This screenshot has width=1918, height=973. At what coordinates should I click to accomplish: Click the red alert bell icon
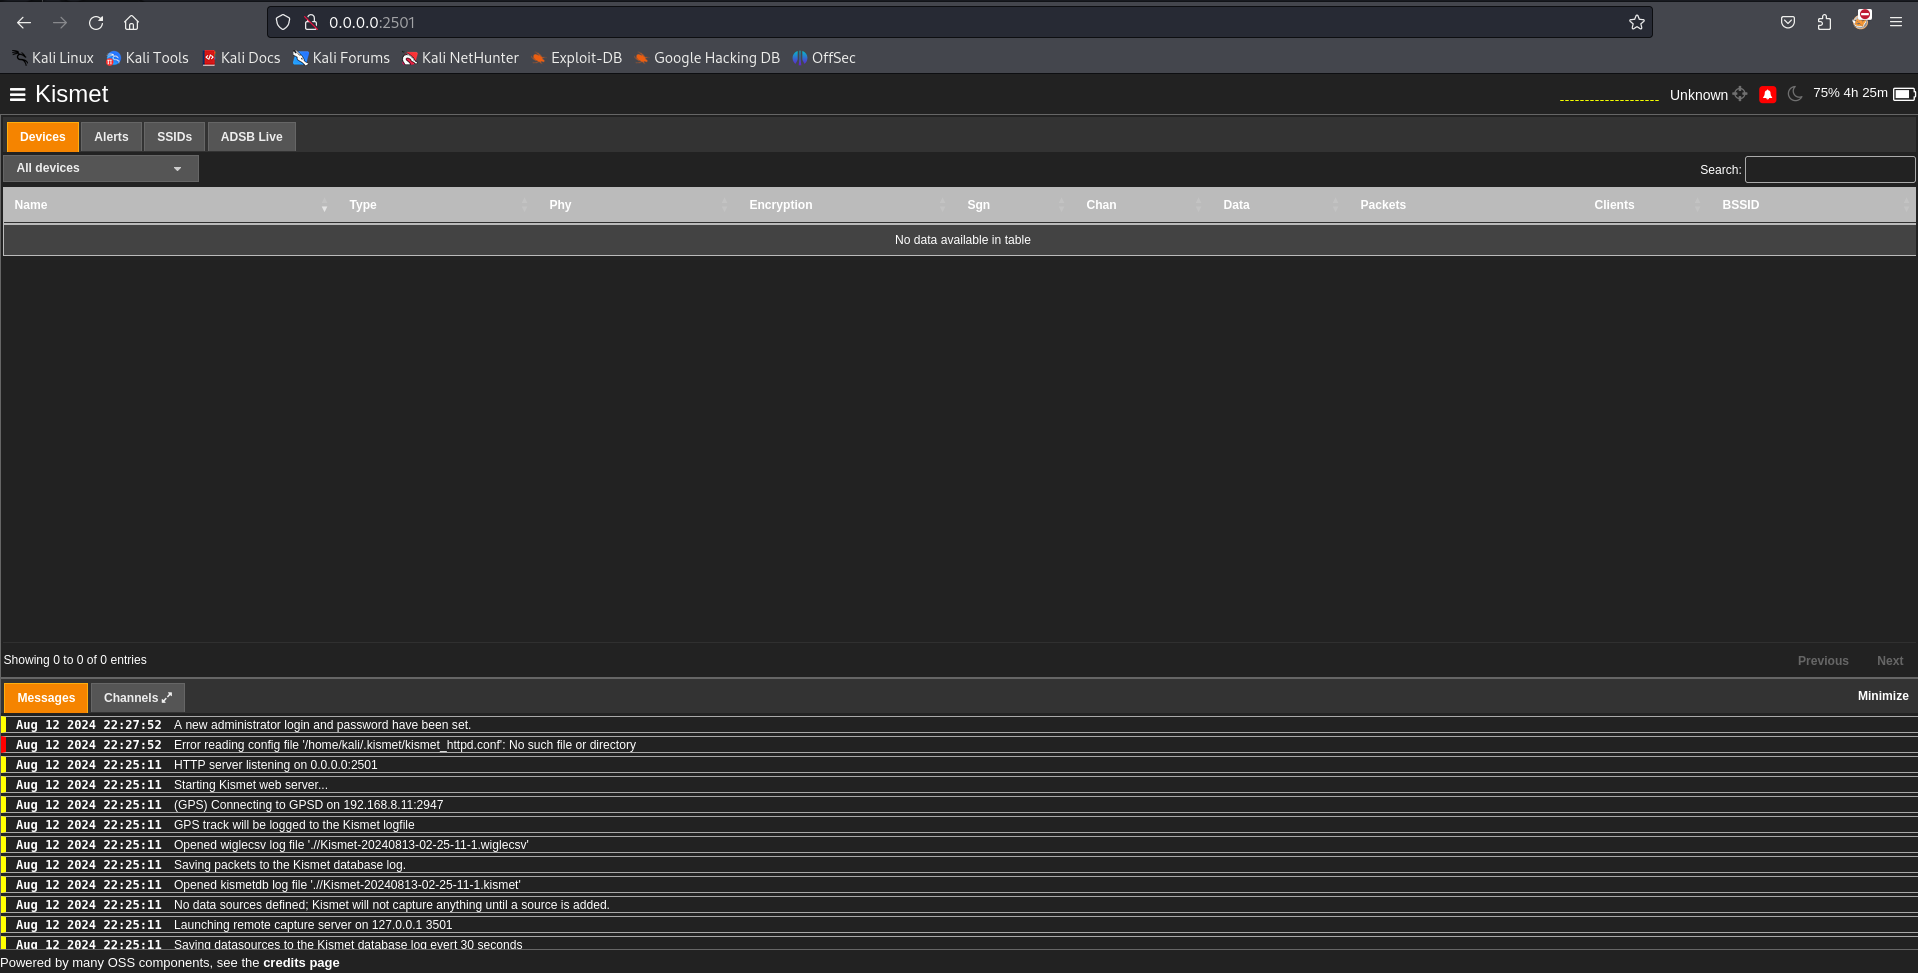click(1767, 94)
